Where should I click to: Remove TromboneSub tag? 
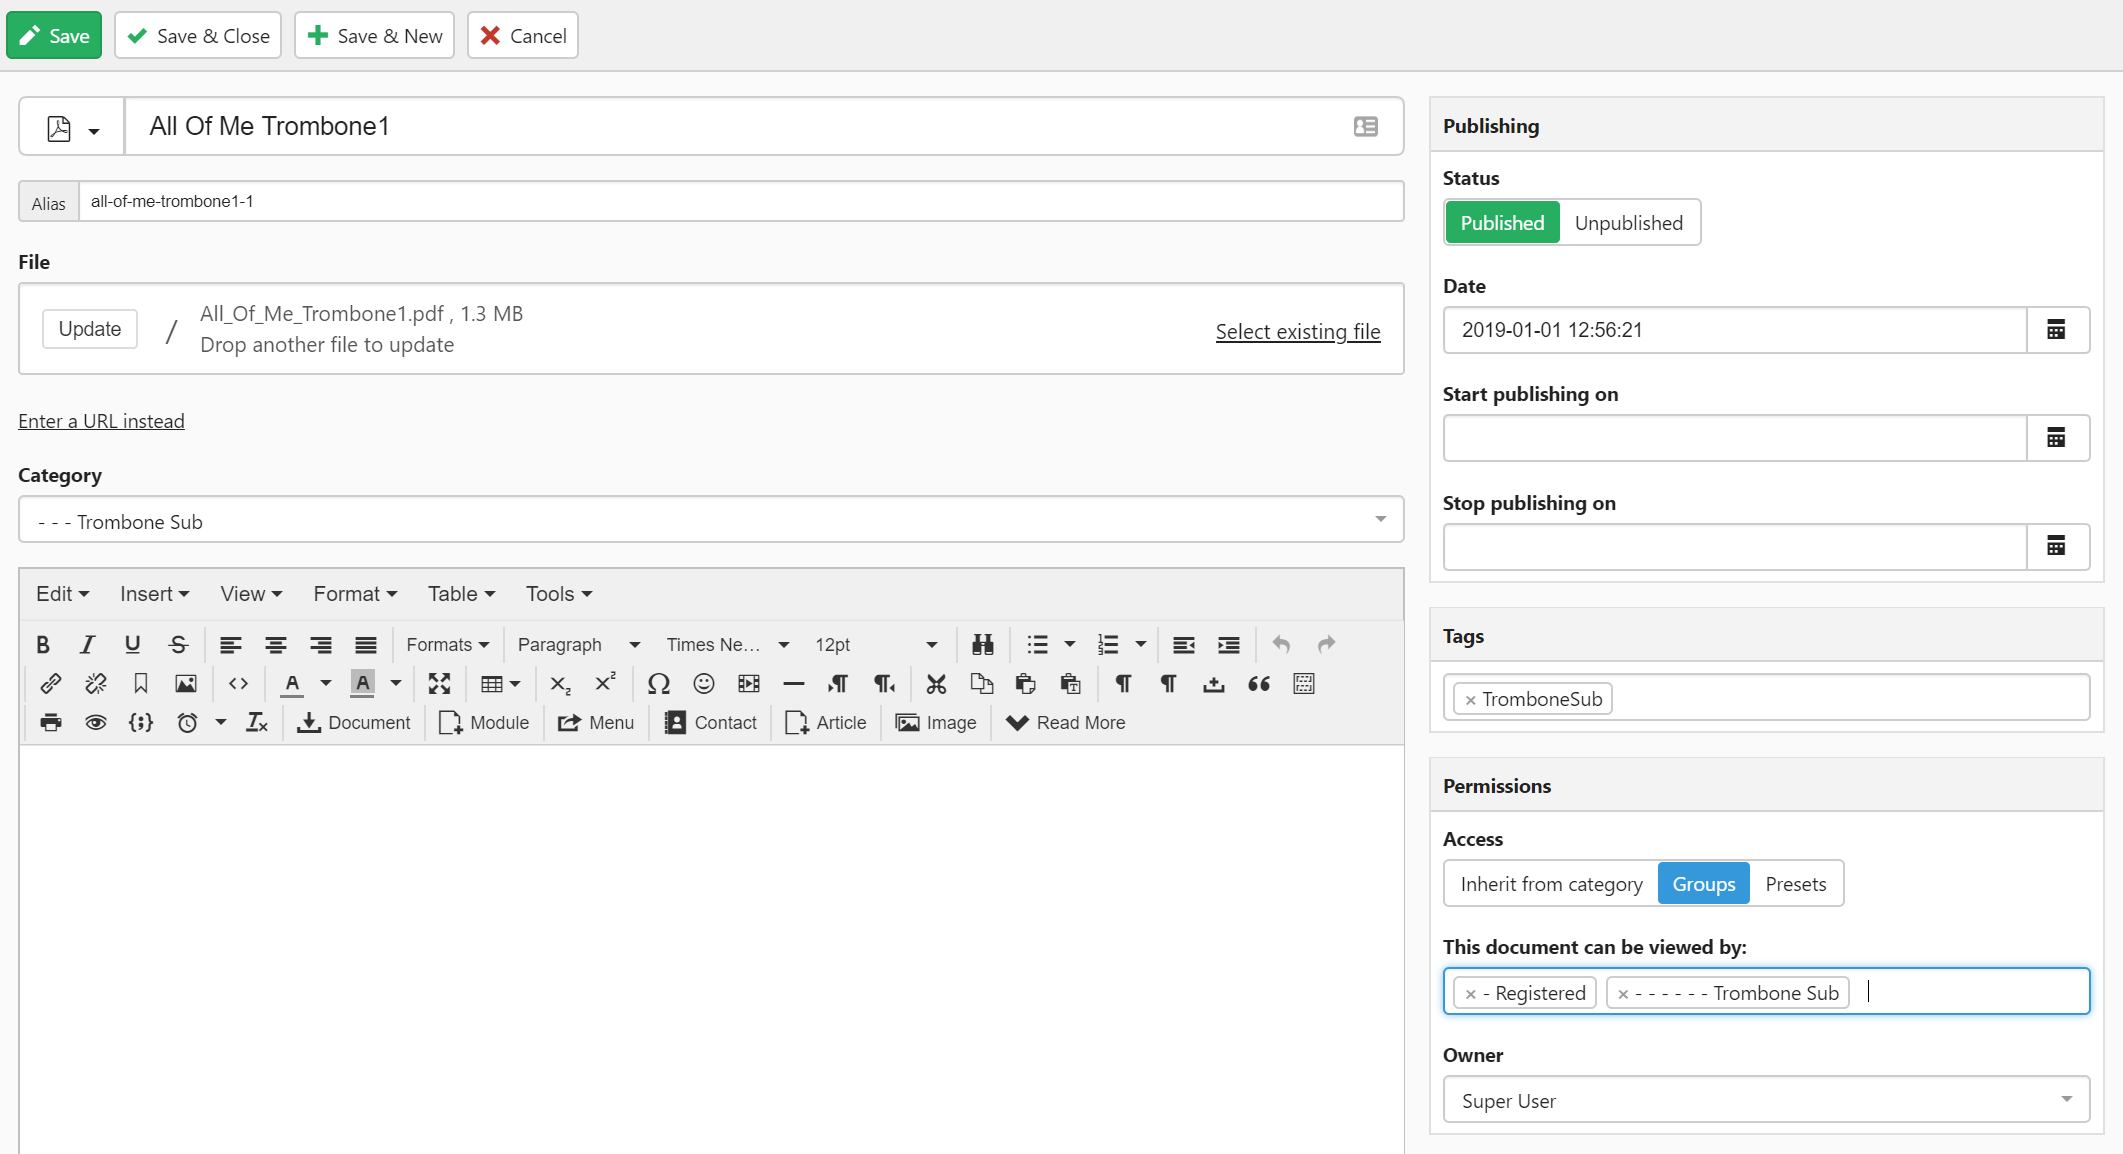click(1471, 698)
